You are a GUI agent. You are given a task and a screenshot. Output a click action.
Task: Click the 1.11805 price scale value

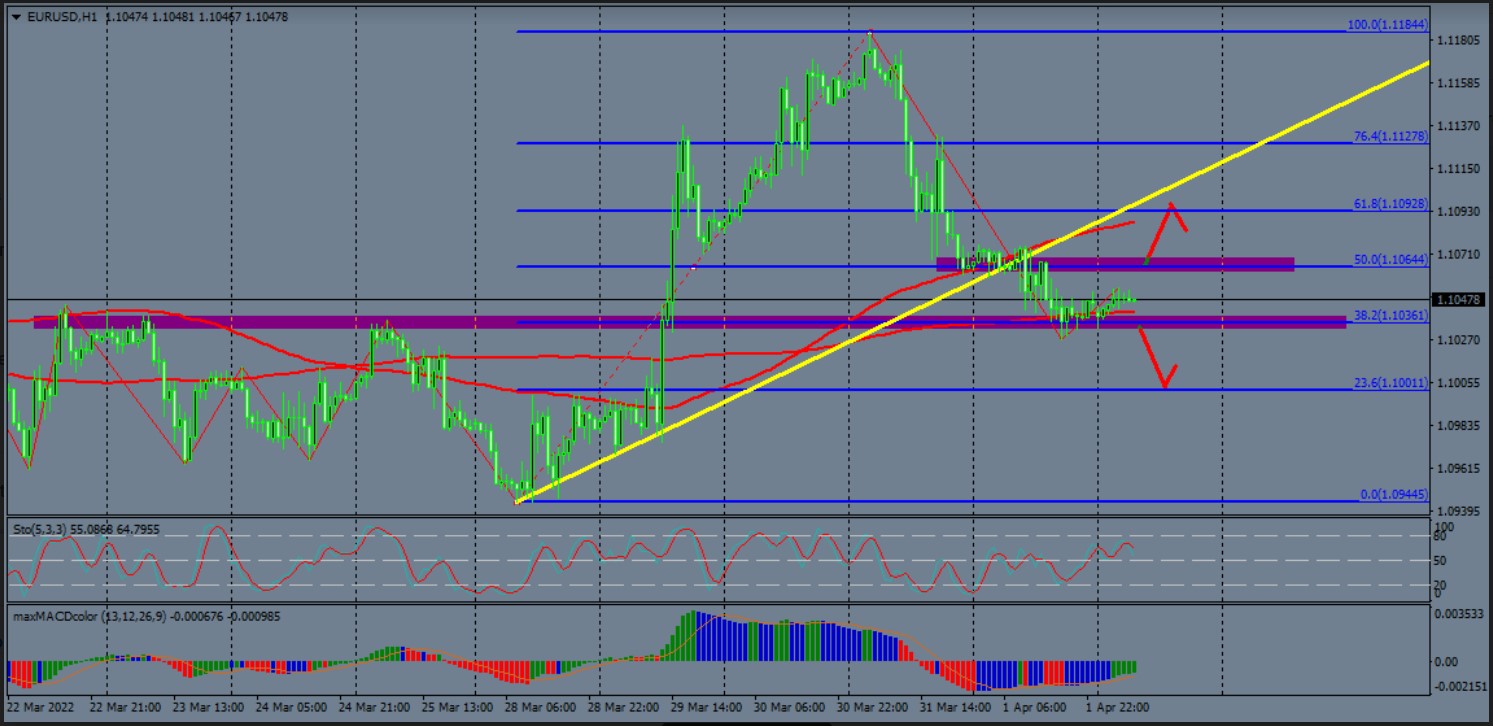pos(1459,41)
